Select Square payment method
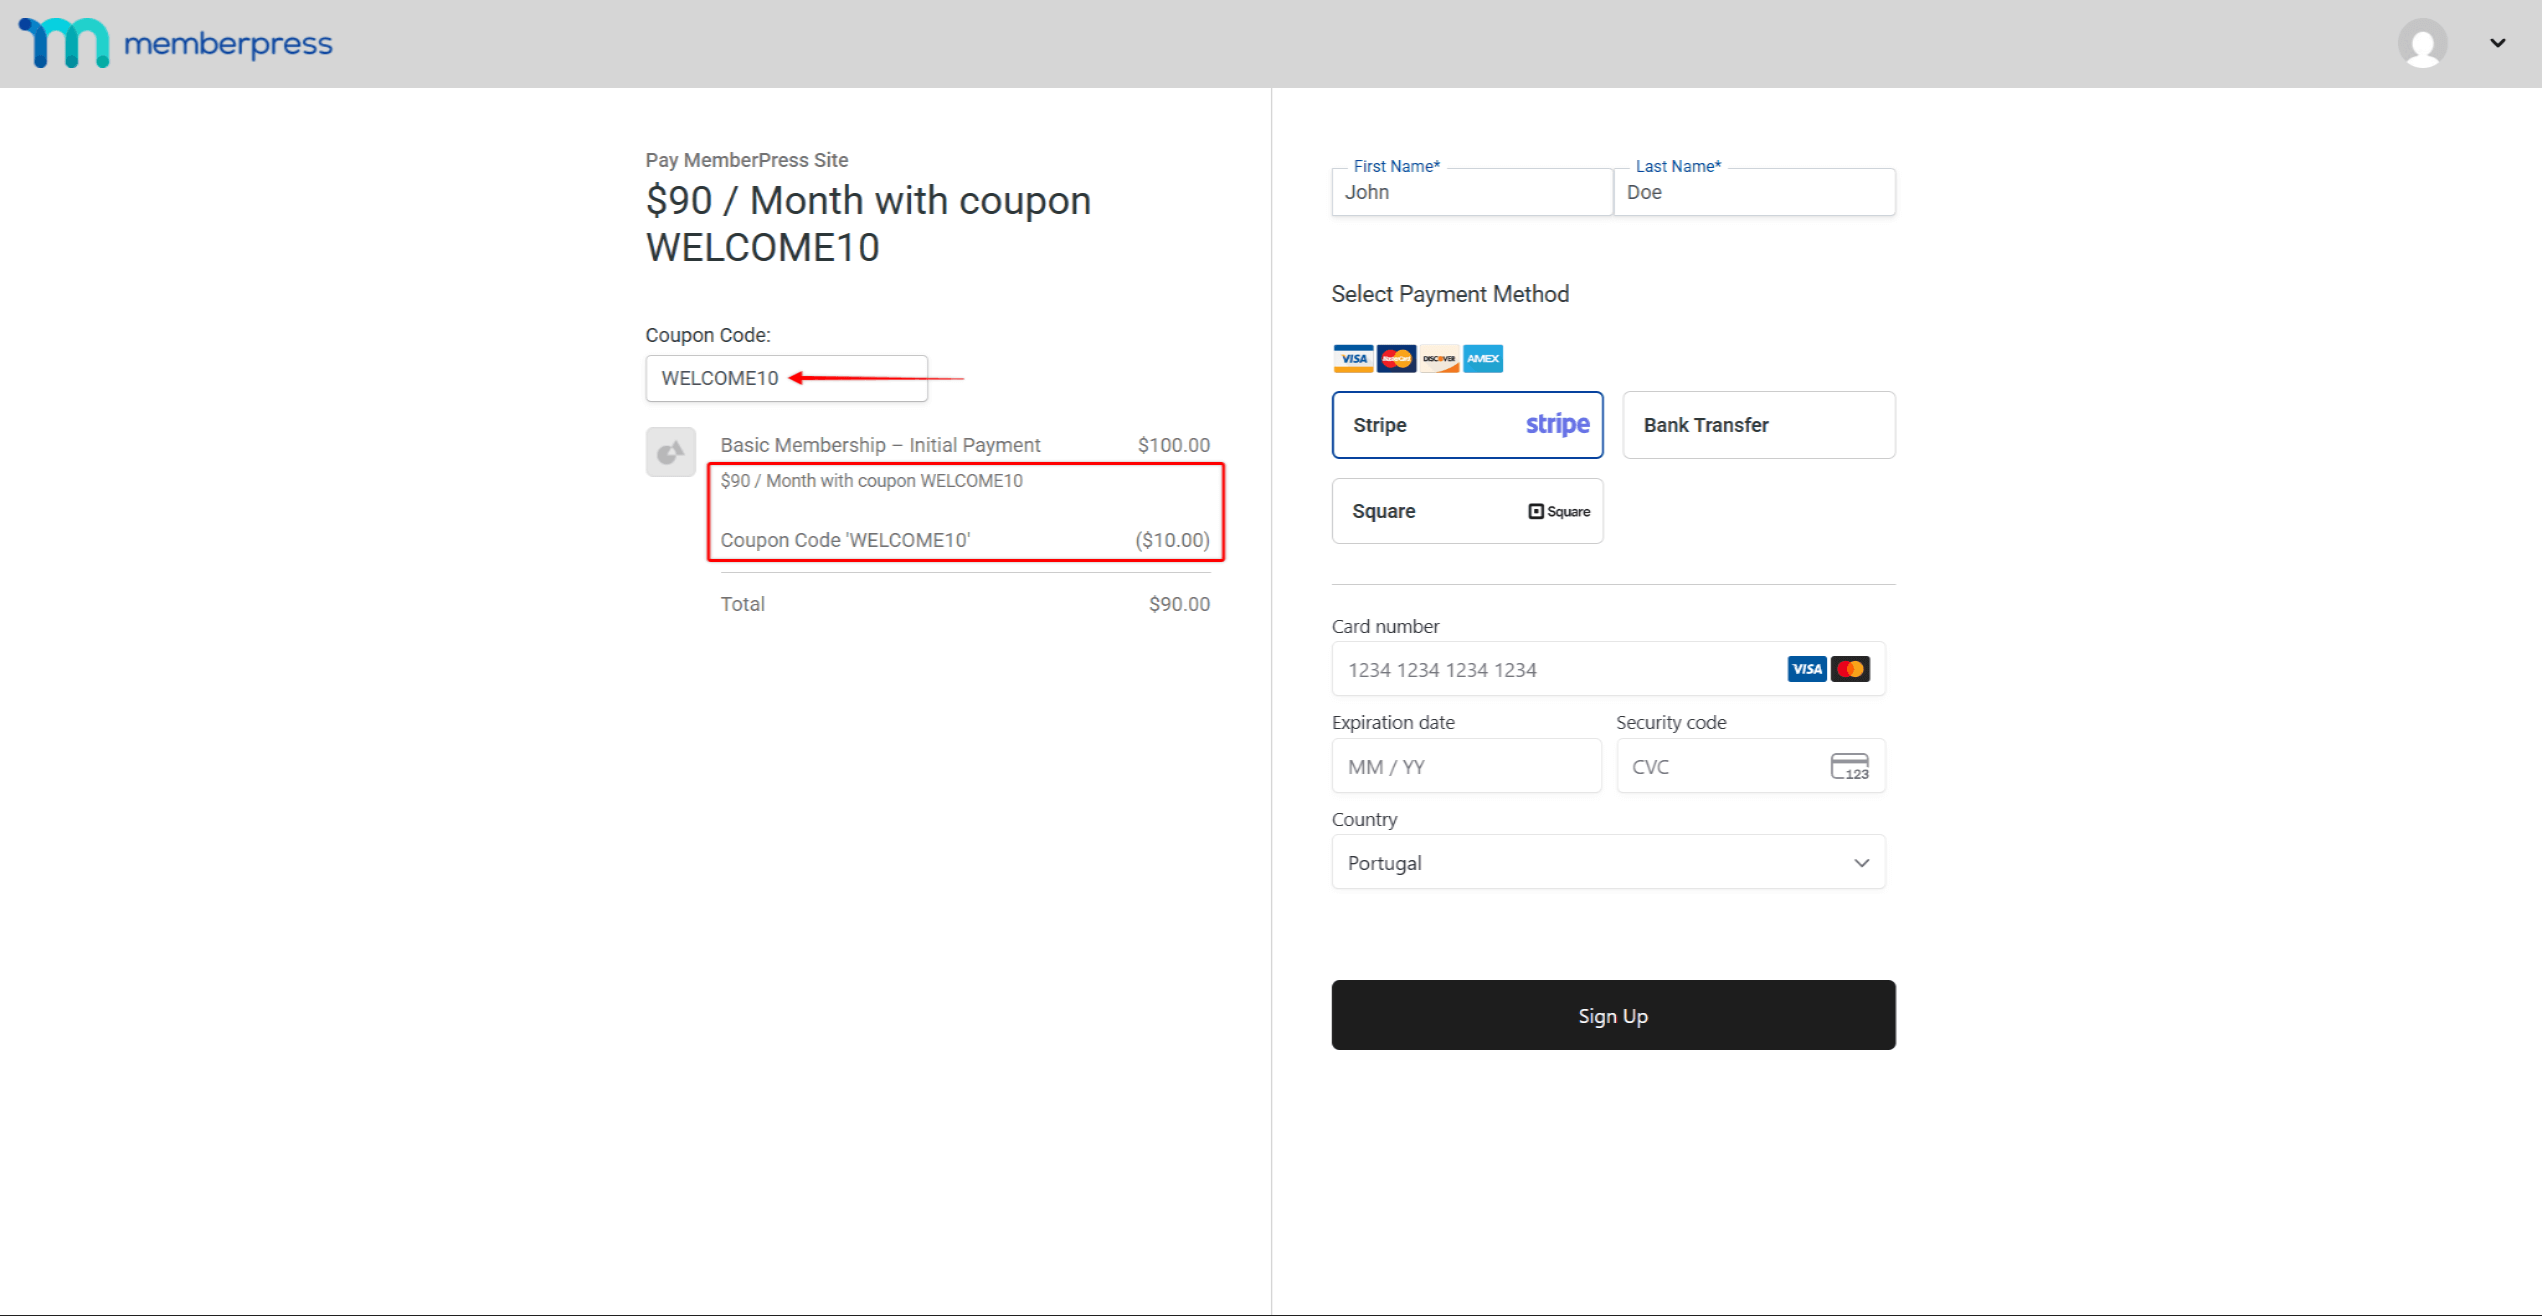This screenshot has height=1316, width=2542. [x=1467, y=511]
